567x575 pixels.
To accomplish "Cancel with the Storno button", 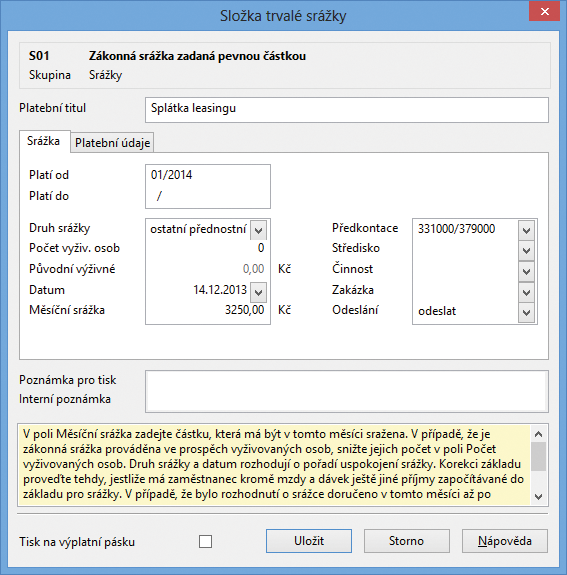I will (x=407, y=541).
